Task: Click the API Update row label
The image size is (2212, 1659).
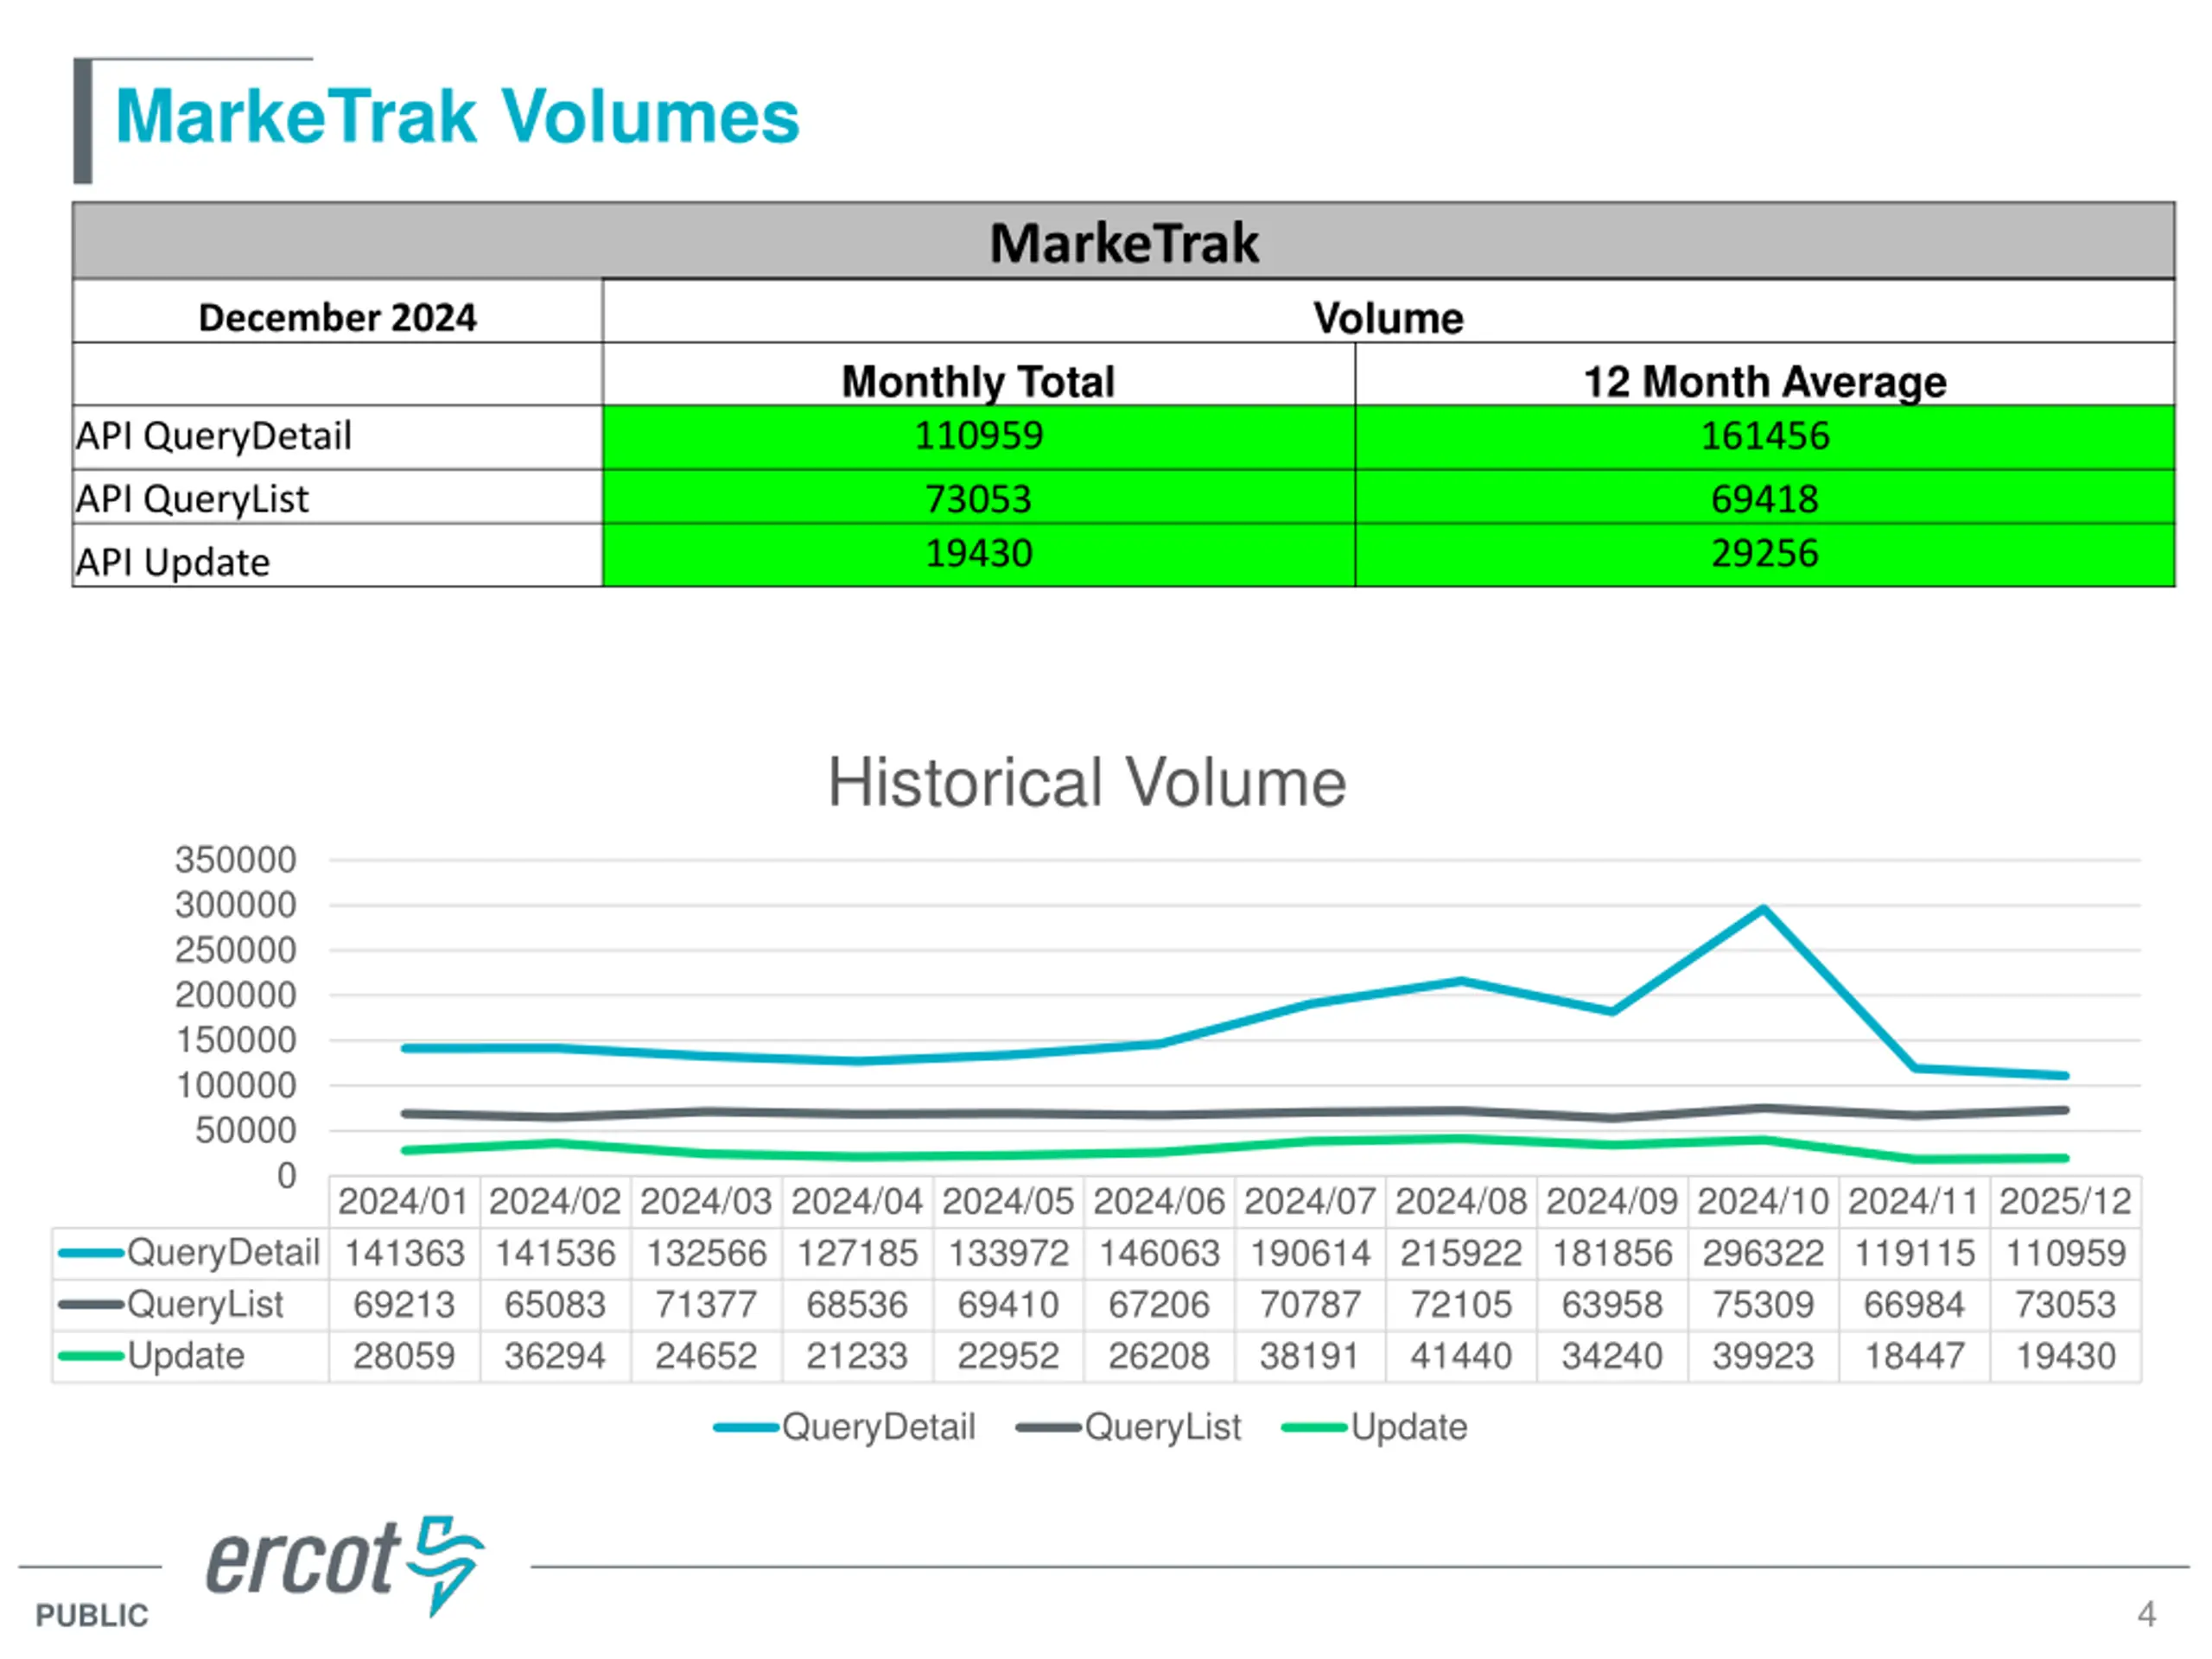Action: 173,562
